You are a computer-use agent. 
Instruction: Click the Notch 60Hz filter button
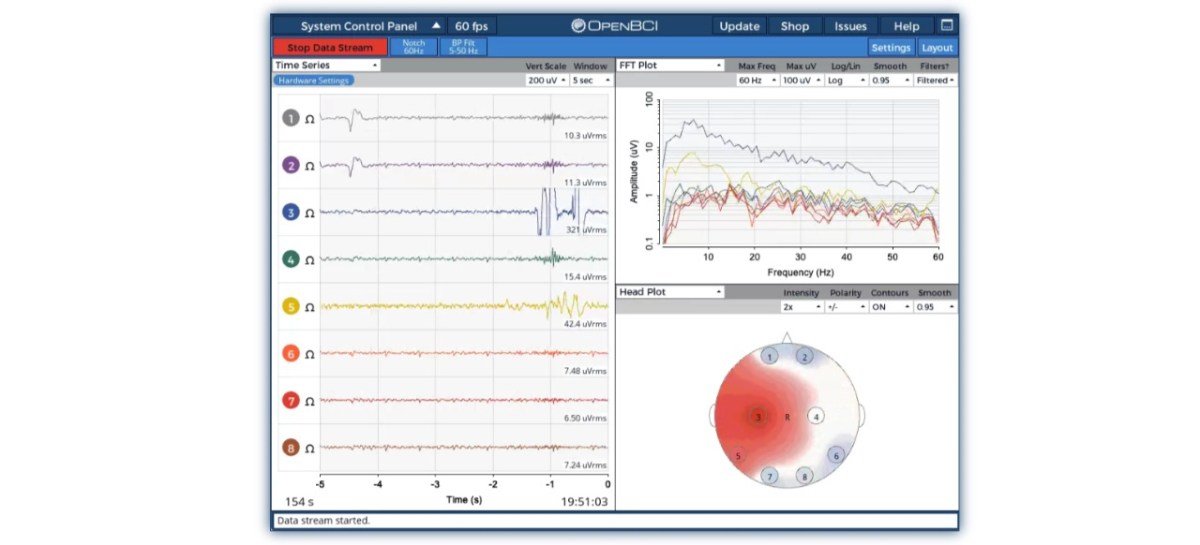[x=413, y=47]
